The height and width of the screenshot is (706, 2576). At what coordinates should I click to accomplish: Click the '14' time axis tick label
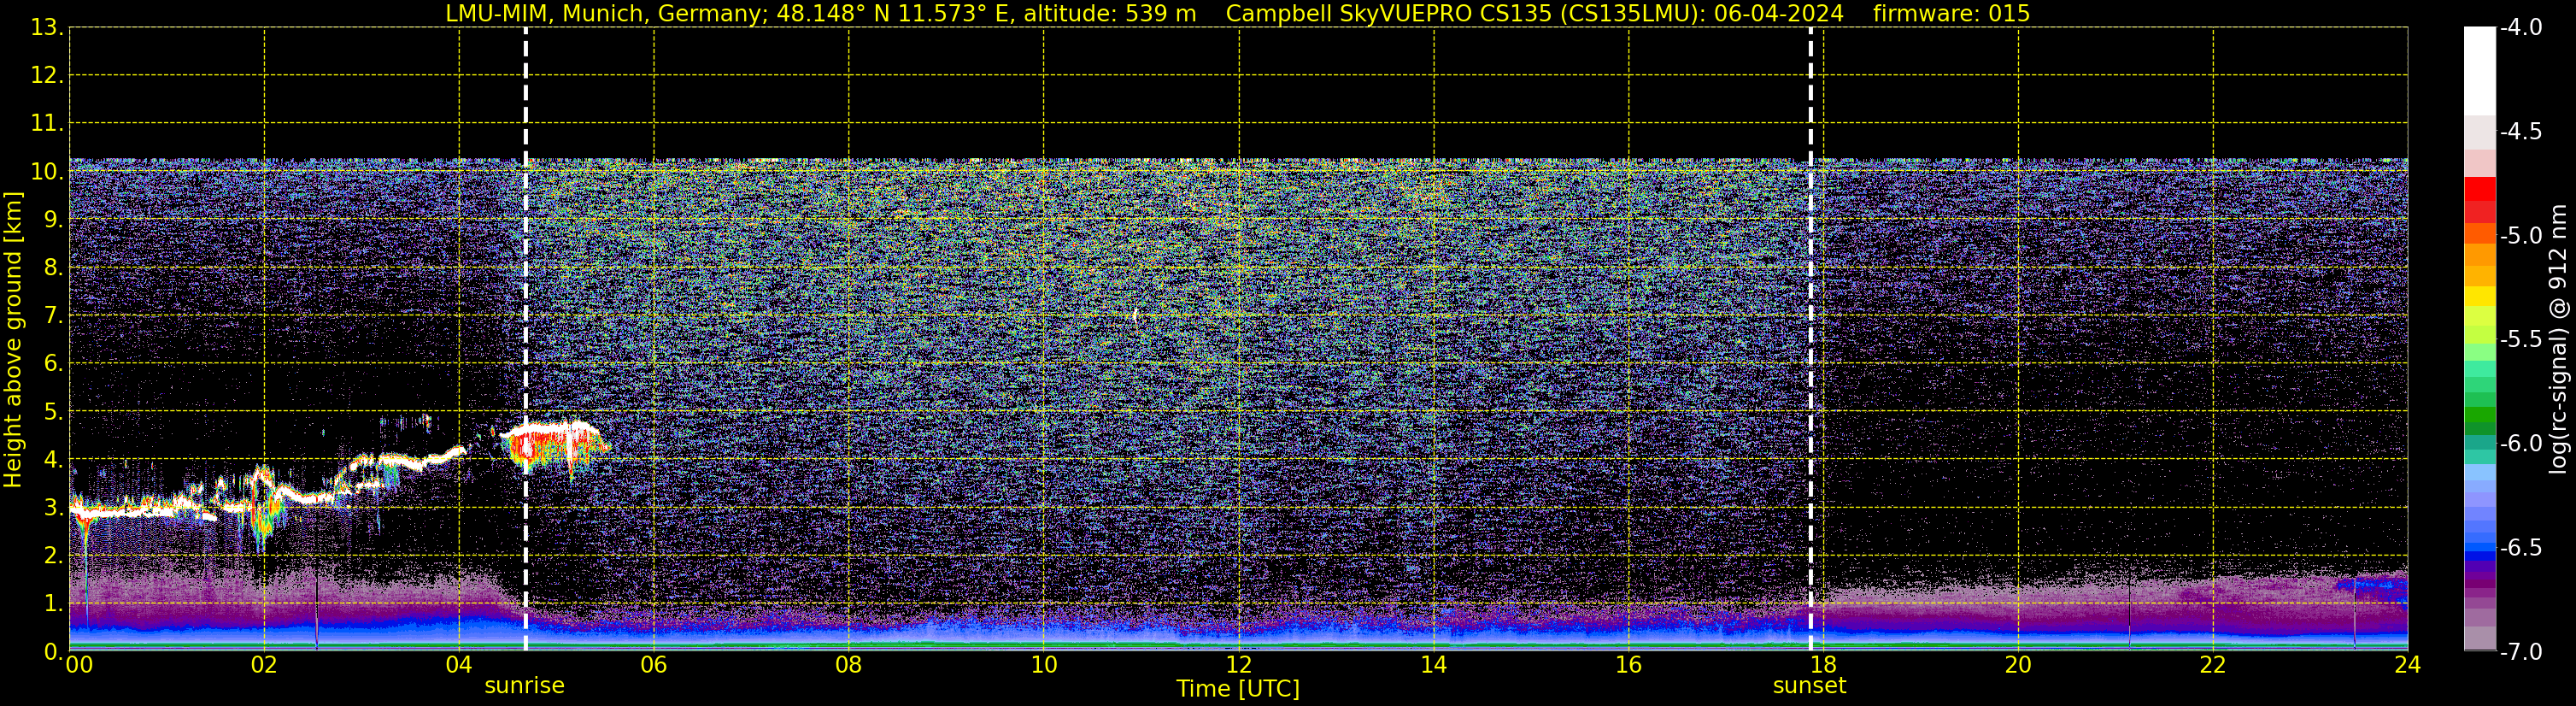pos(1434,665)
